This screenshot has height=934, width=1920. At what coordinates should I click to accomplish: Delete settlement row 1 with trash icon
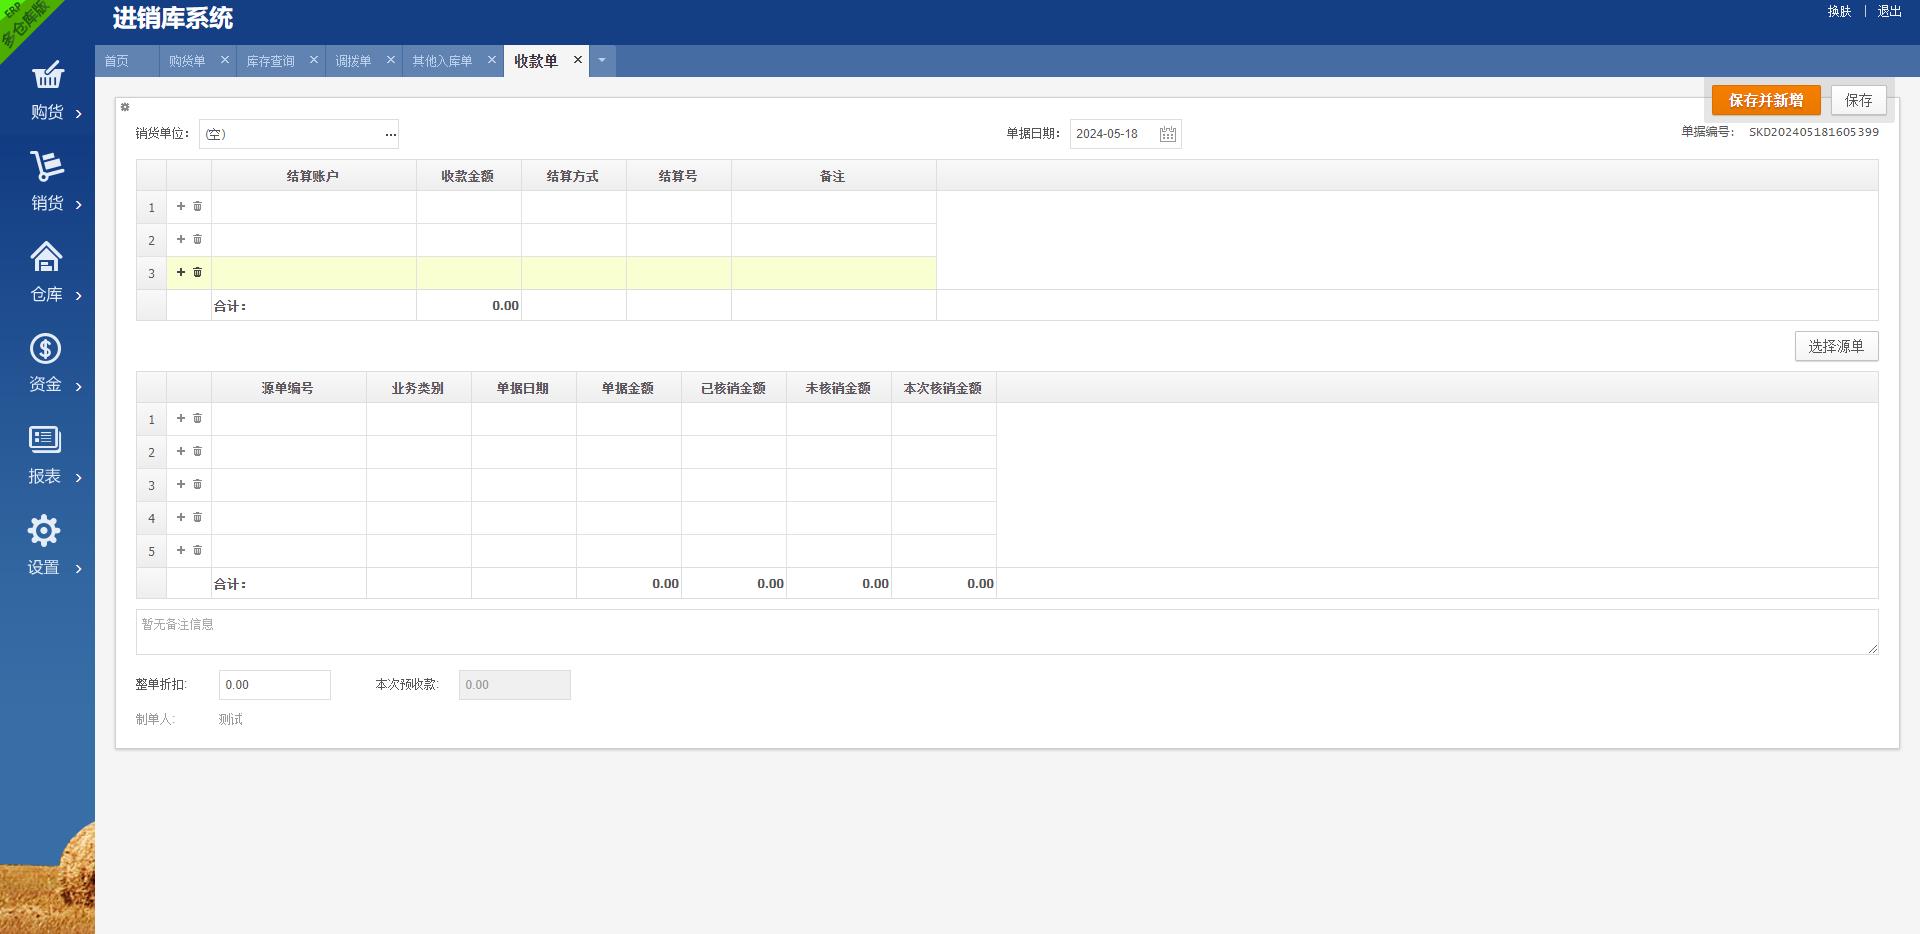pyautogui.click(x=197, y=206)
